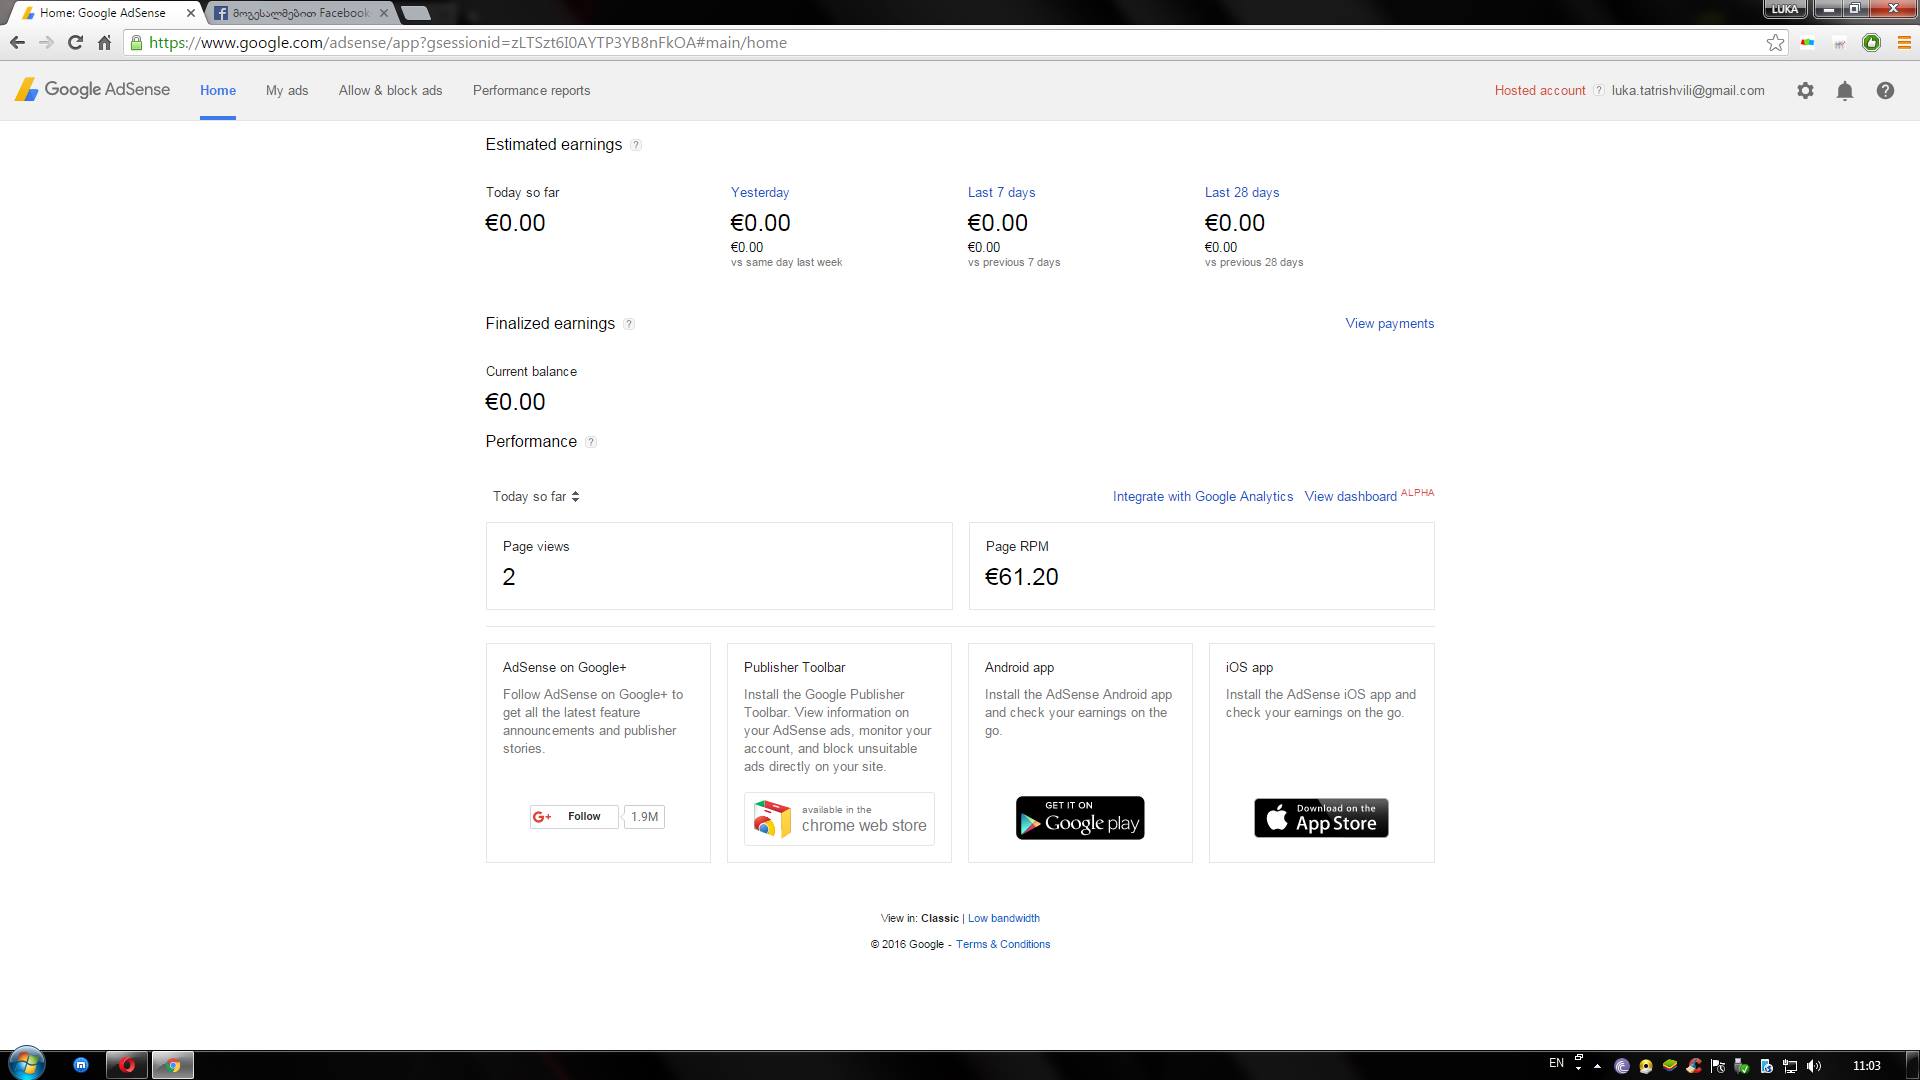Click the Google AdSense logo
Image resolution: width=1920 pixels, height=1080 pixels.
pos(92,90)
